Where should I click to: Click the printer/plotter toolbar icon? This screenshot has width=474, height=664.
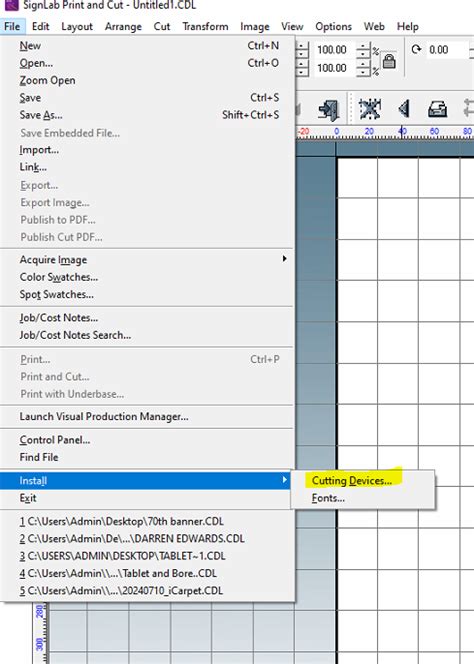click(437, 109)
